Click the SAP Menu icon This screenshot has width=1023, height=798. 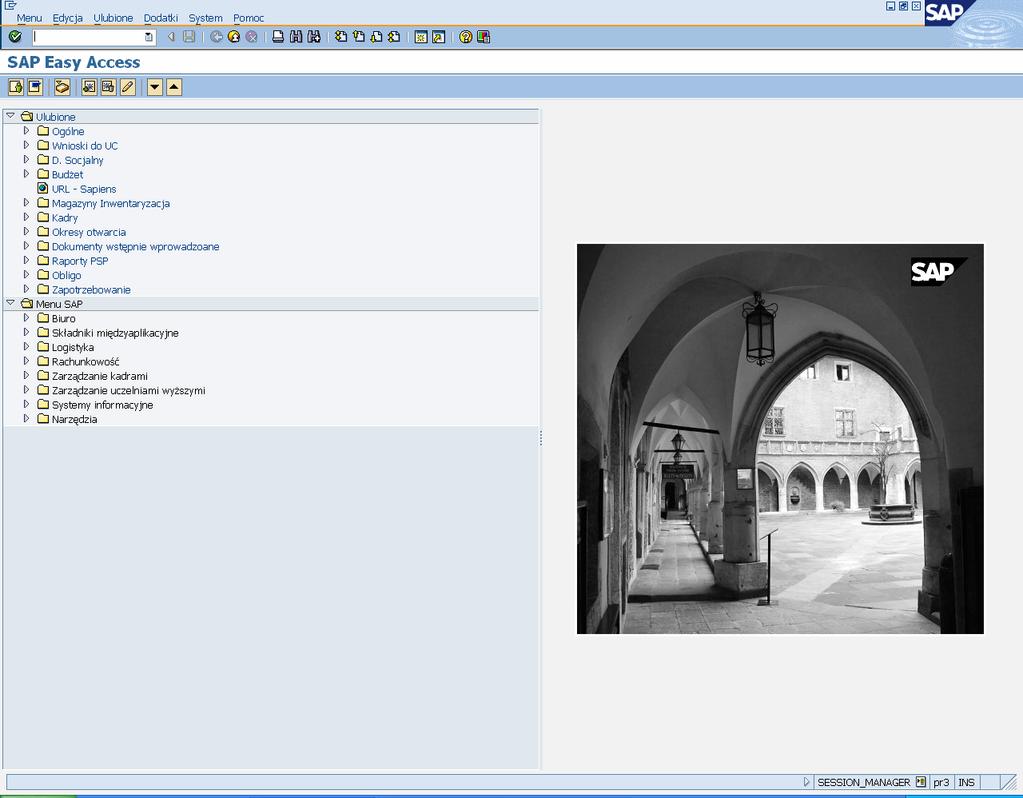[35, 87]
